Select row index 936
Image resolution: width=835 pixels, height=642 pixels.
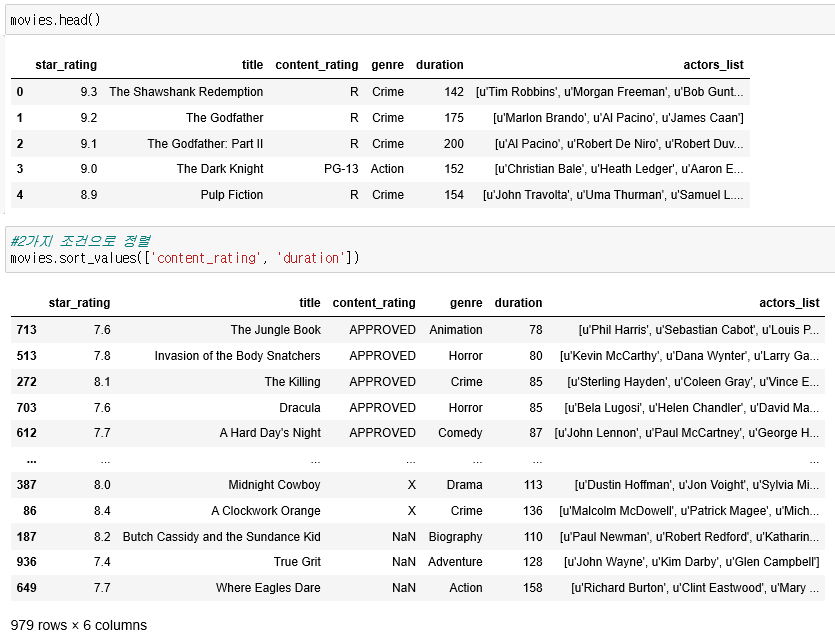[27, 562]
